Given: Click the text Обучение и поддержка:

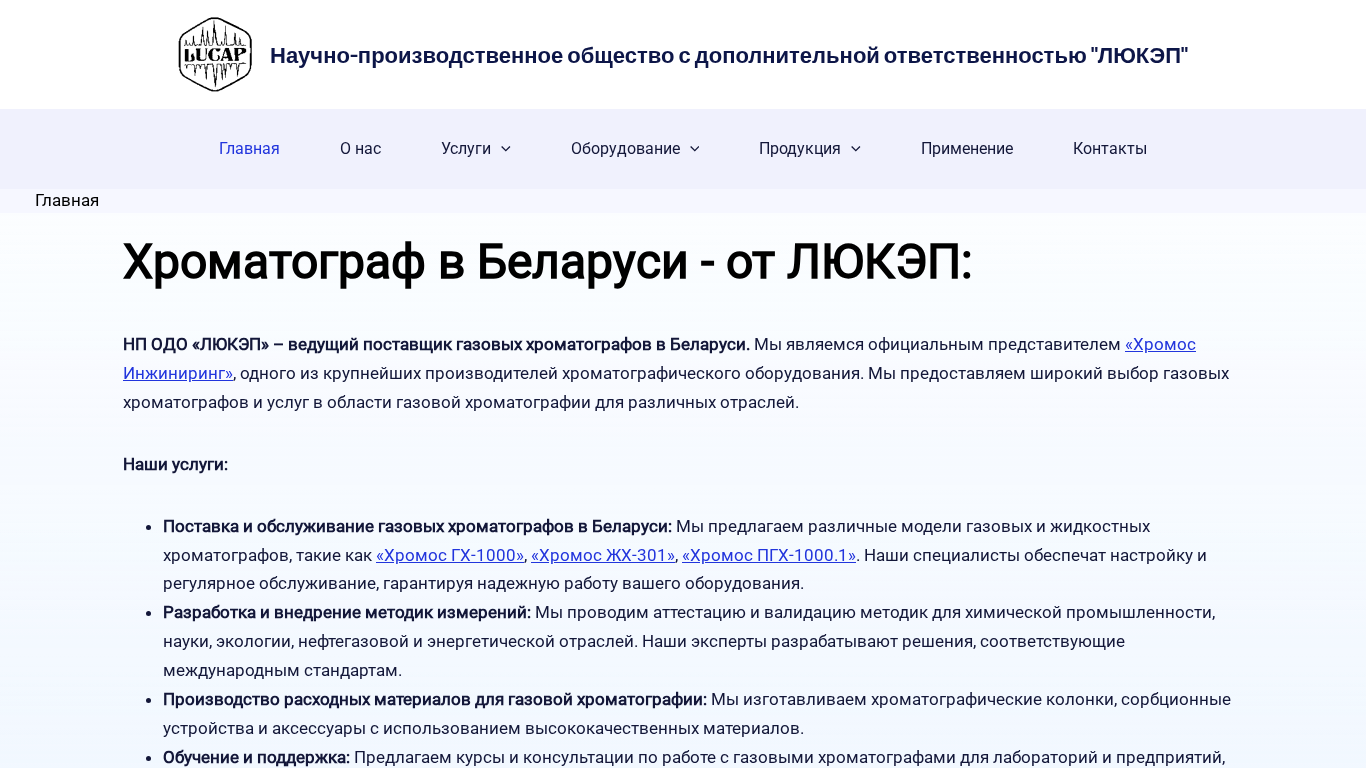Looking at the screenshot, I should (x=257, y=757).
